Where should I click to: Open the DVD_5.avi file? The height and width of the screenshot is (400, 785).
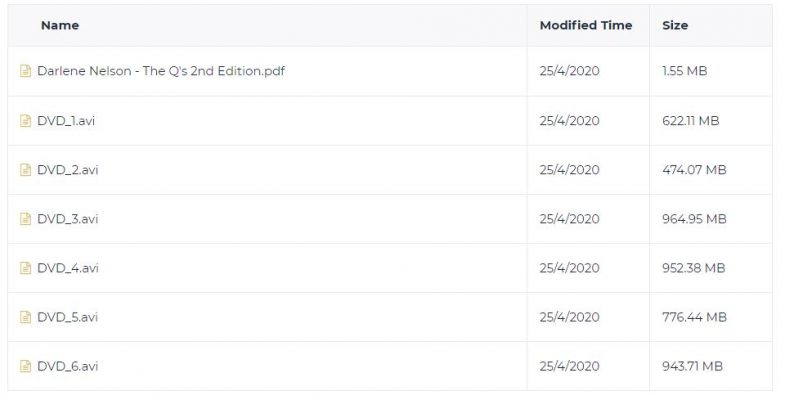pyautogui.click(x=68, y=317)
